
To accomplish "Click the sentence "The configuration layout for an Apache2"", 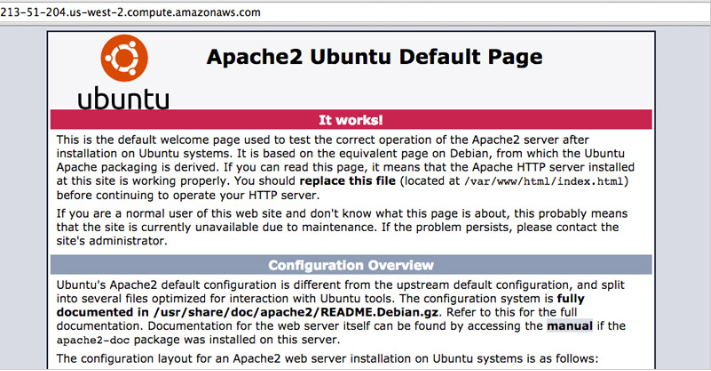I will (x=327, y=359).
